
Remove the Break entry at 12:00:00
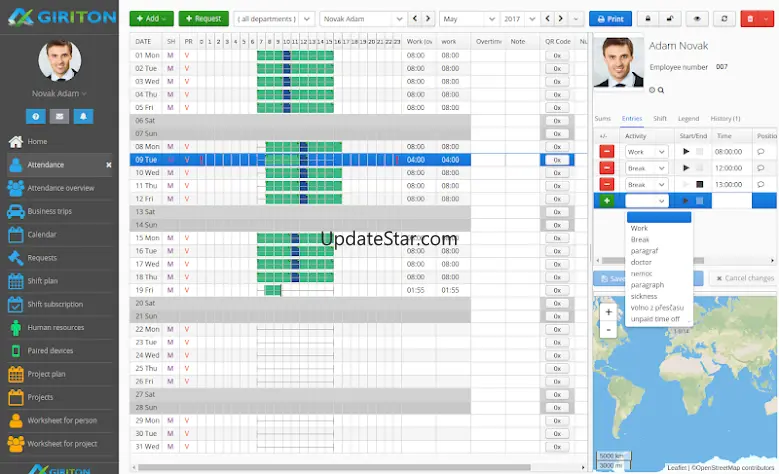607,168
